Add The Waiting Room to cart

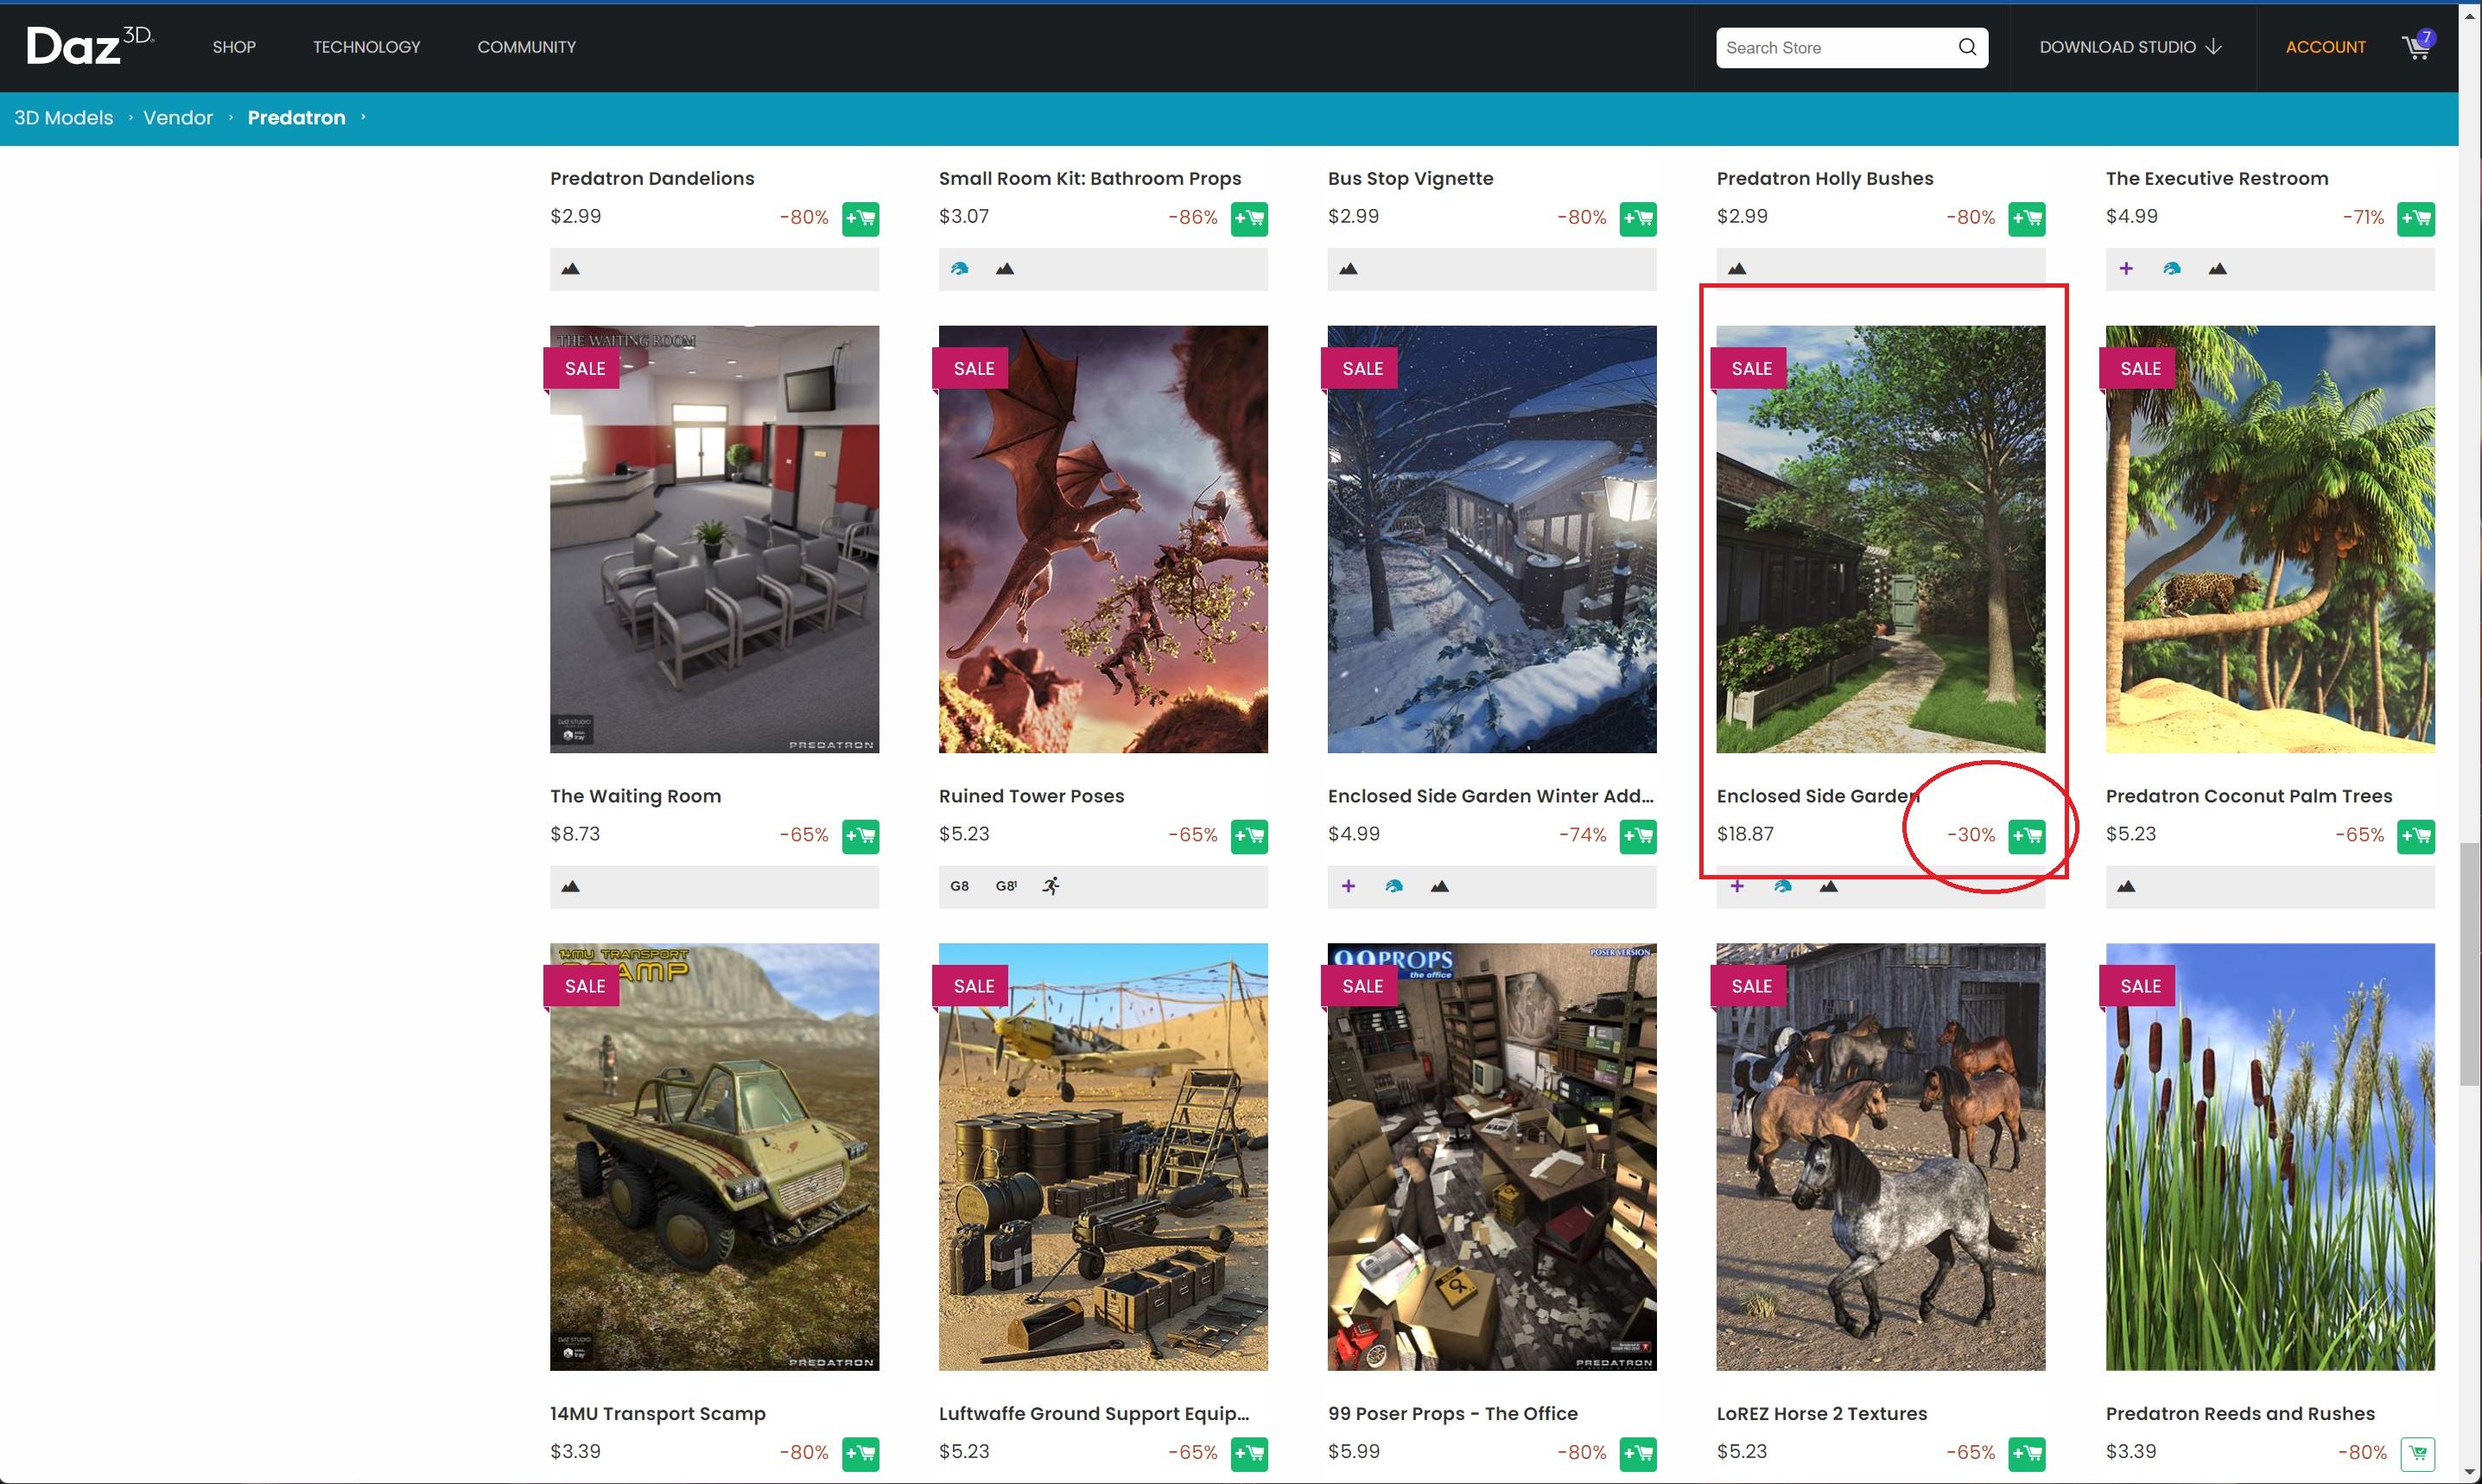pyautogui.click(x=860, y=836)
